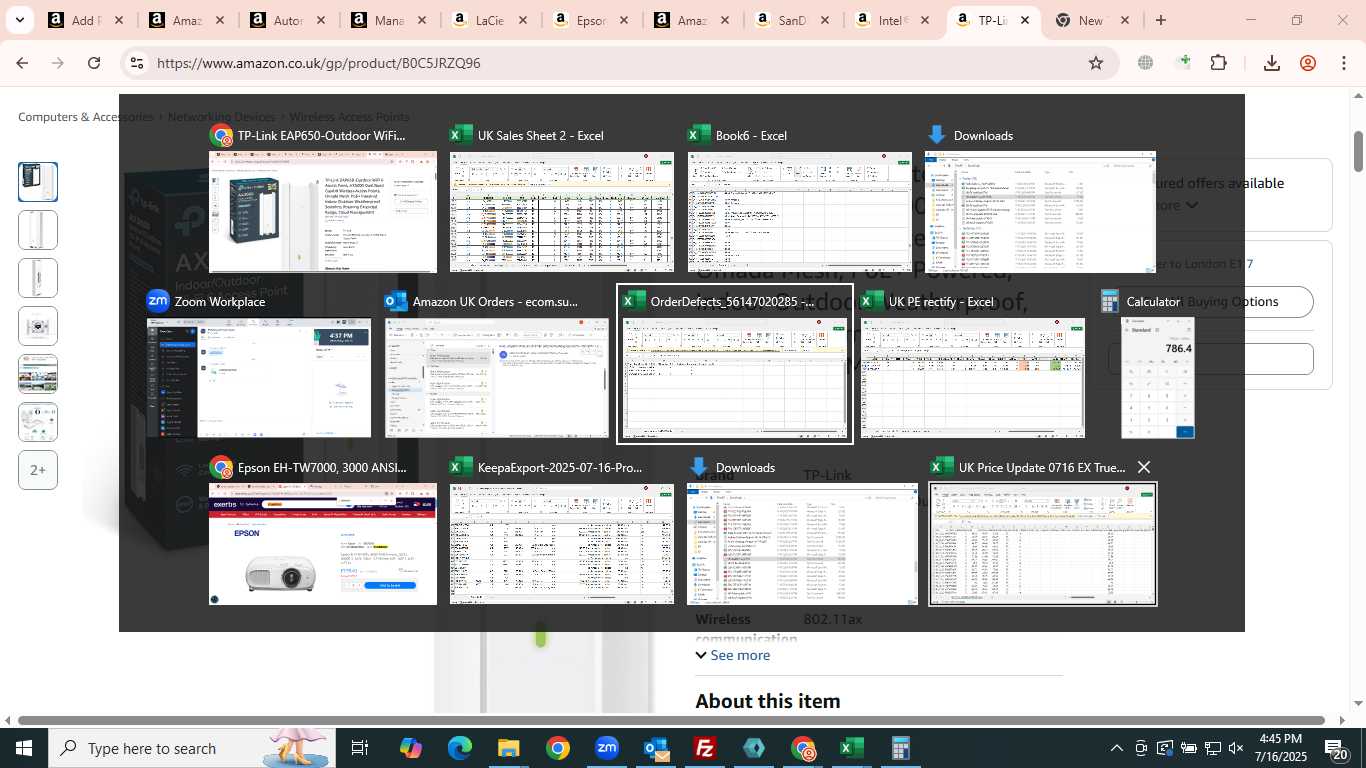Open Chrome downloads icon
Image resolution: width=1366 pixels, height=768 pixels.
click(1272, 63)
